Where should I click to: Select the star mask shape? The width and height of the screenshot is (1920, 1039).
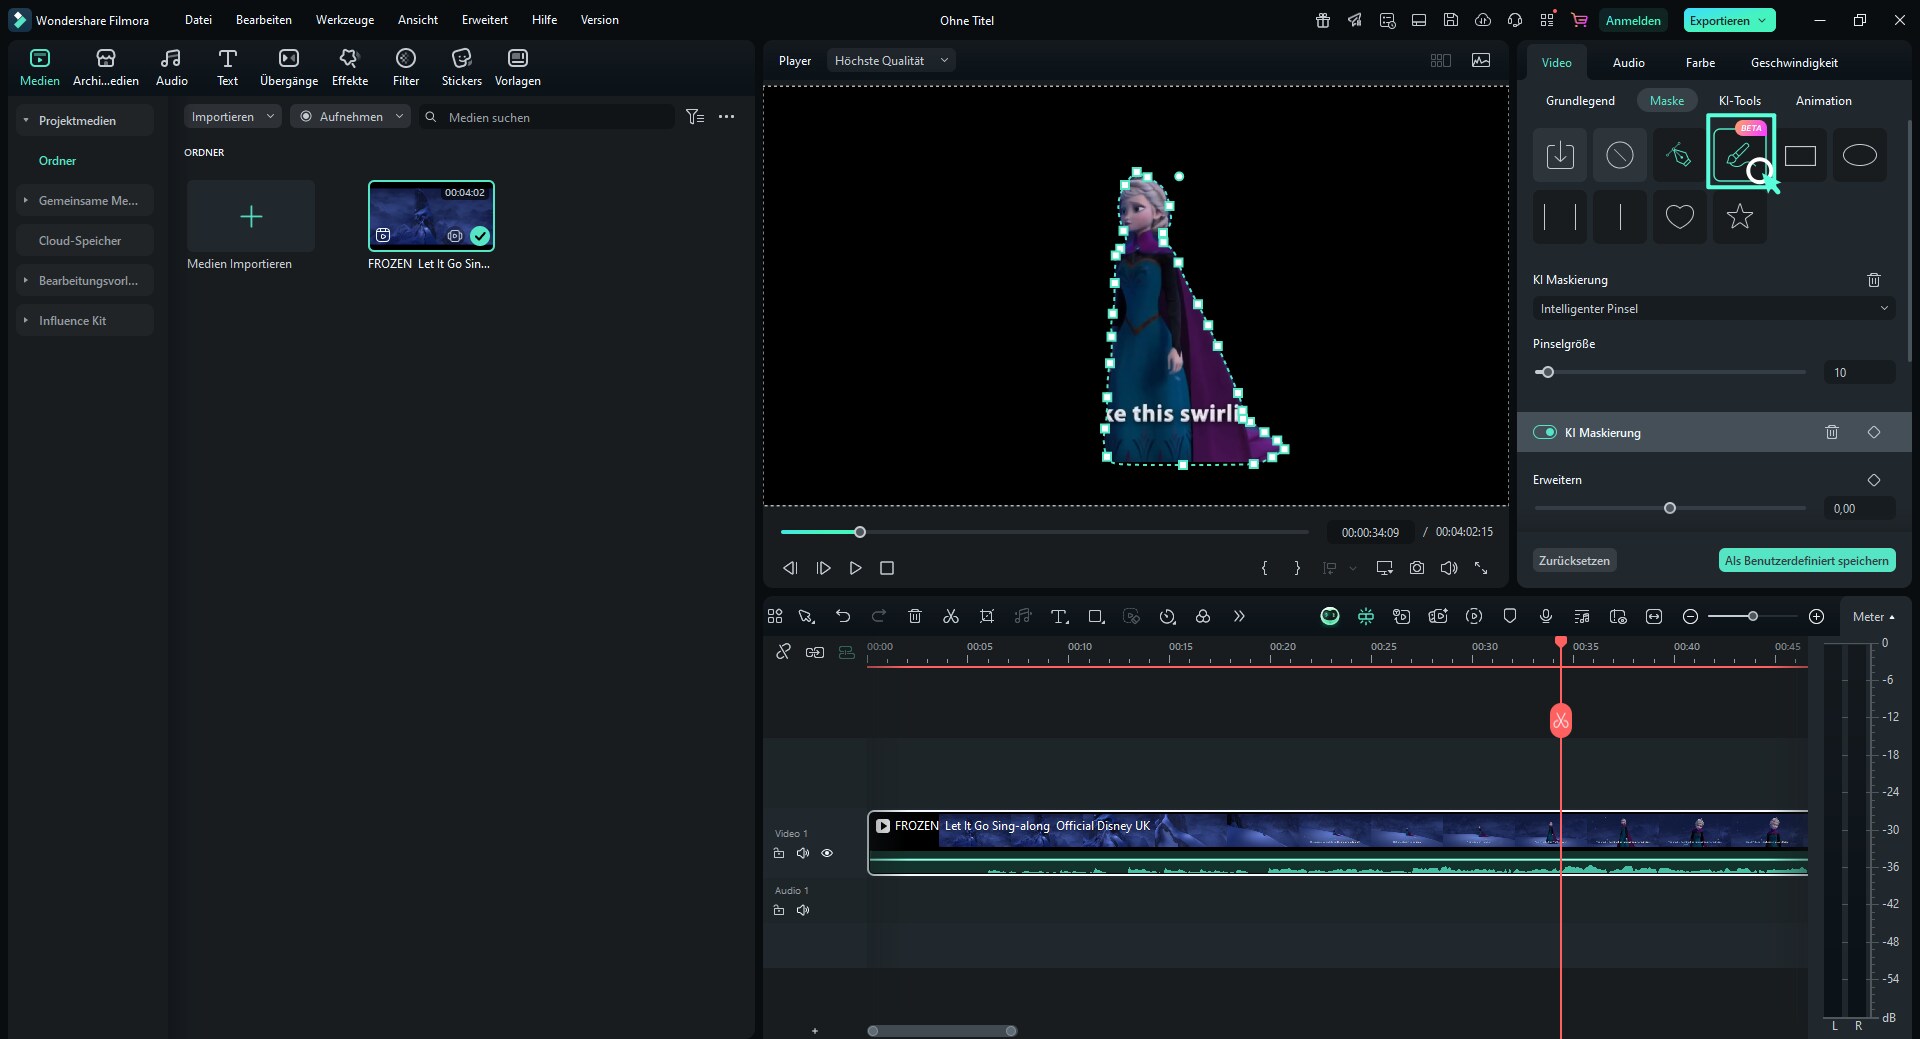click(x=1740, y=216)
